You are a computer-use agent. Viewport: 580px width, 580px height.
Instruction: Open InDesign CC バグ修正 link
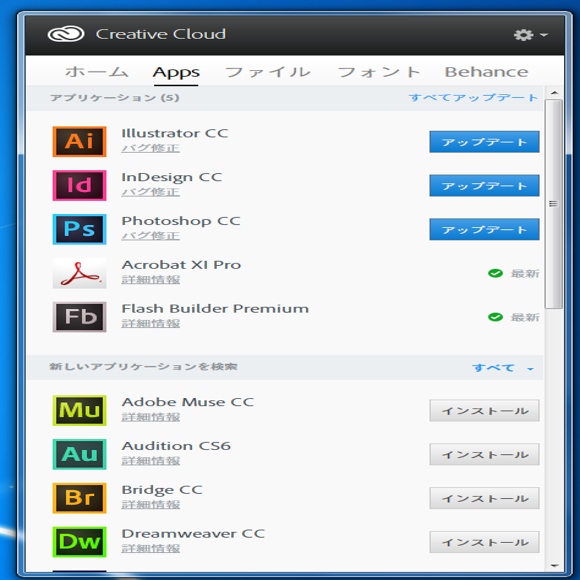point(151,192)
